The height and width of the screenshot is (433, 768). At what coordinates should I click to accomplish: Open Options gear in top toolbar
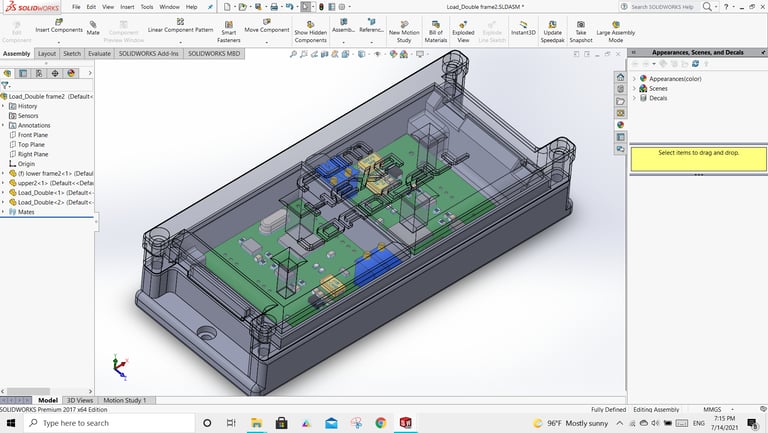click(342, 7)
